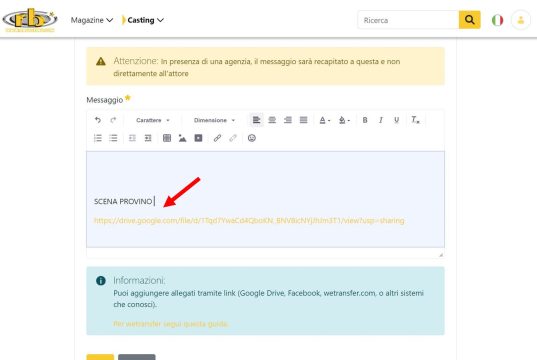
Task: Open the background color picker
Action: tap(344, 120)
